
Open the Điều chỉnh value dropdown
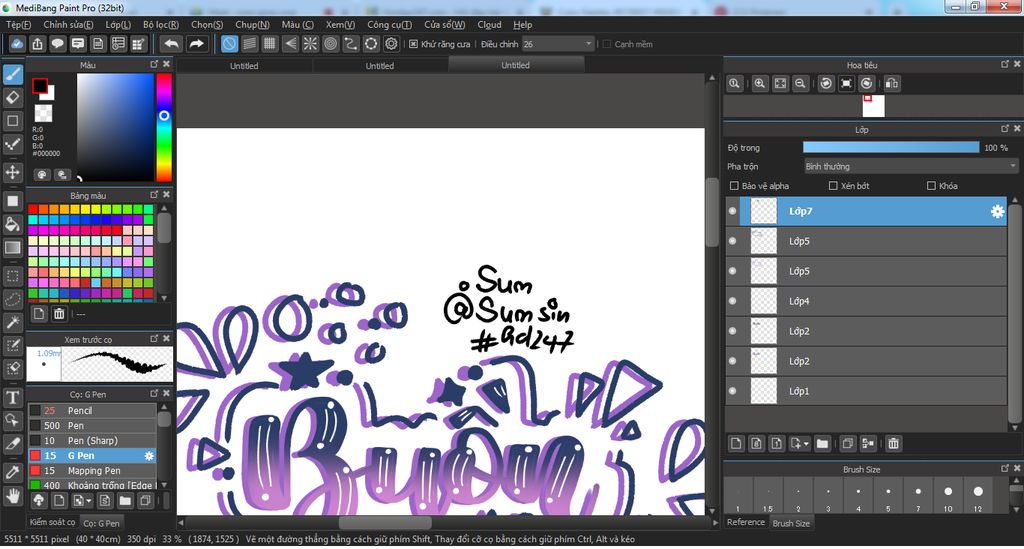pos(558,44)
